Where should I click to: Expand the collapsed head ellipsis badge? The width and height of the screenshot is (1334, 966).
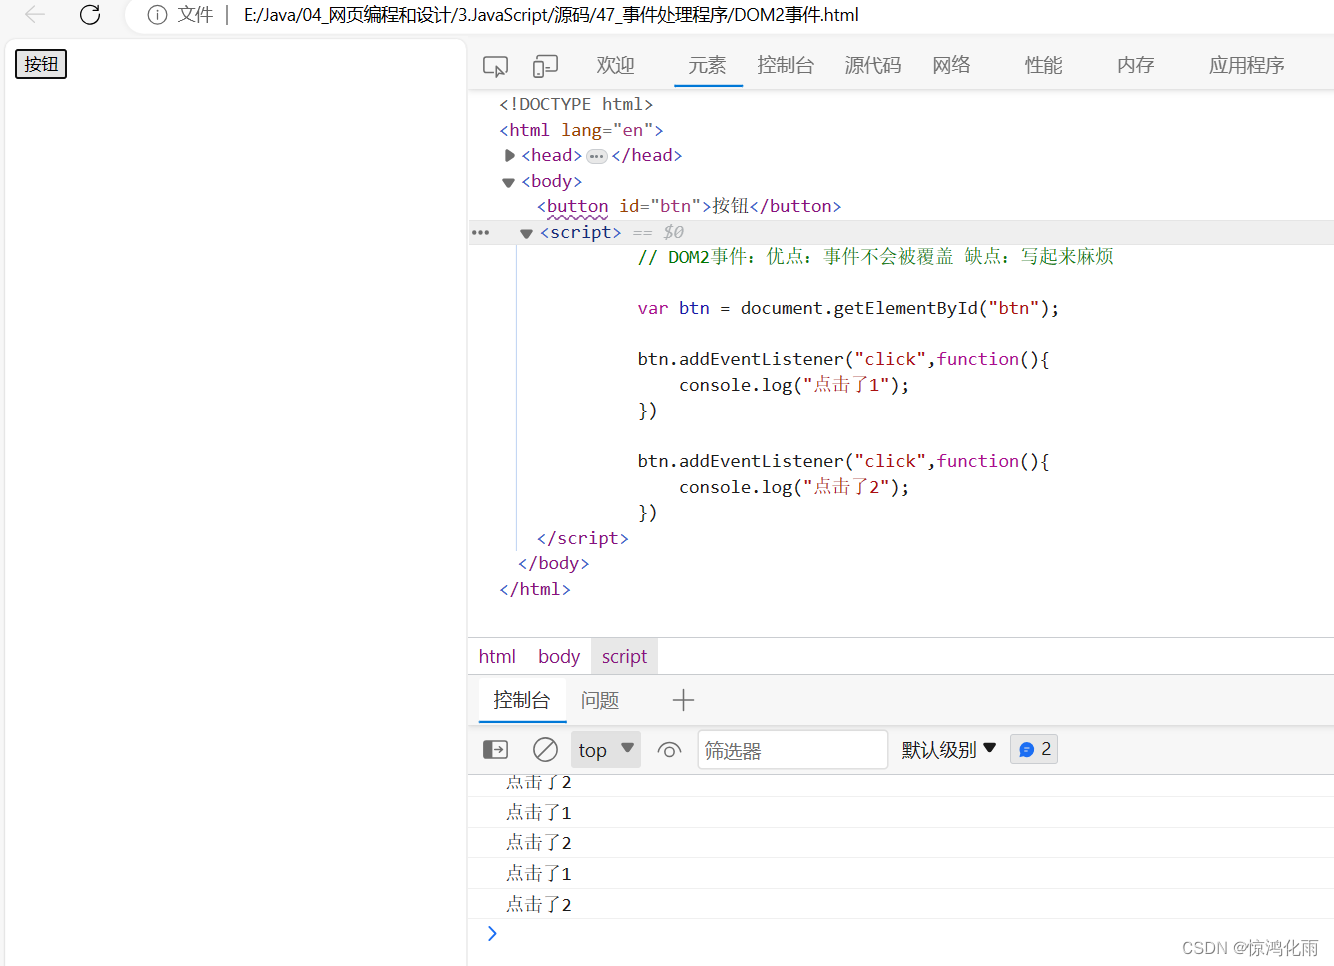point(597,156)
